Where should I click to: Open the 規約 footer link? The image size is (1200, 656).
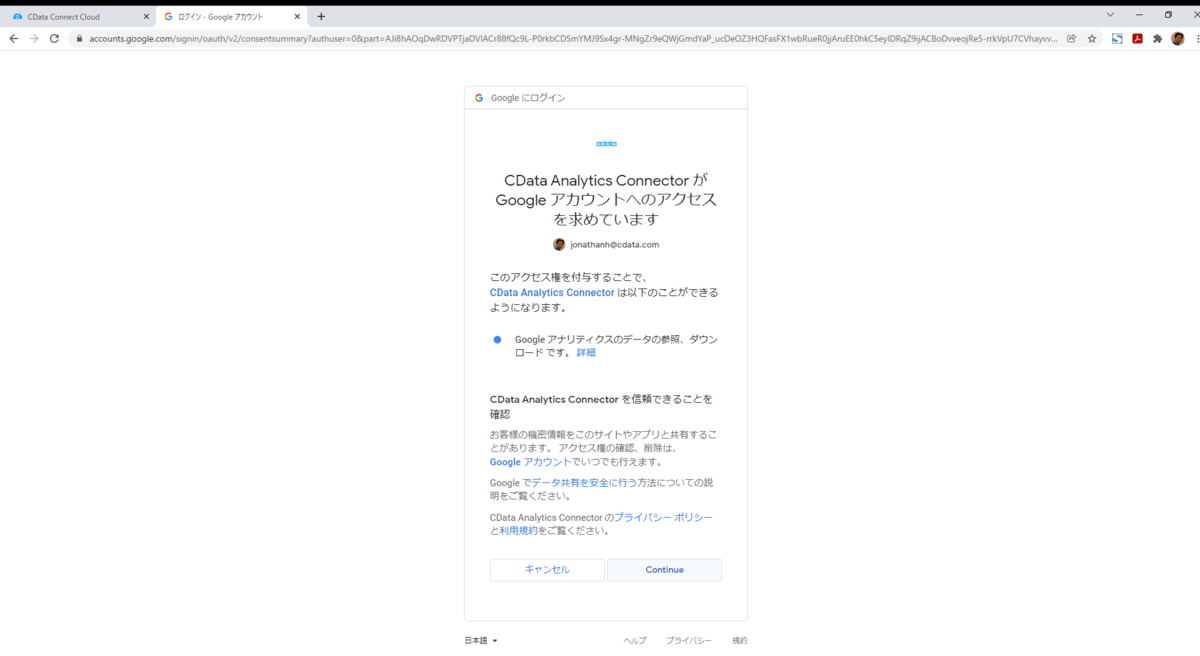coord(739,640)
